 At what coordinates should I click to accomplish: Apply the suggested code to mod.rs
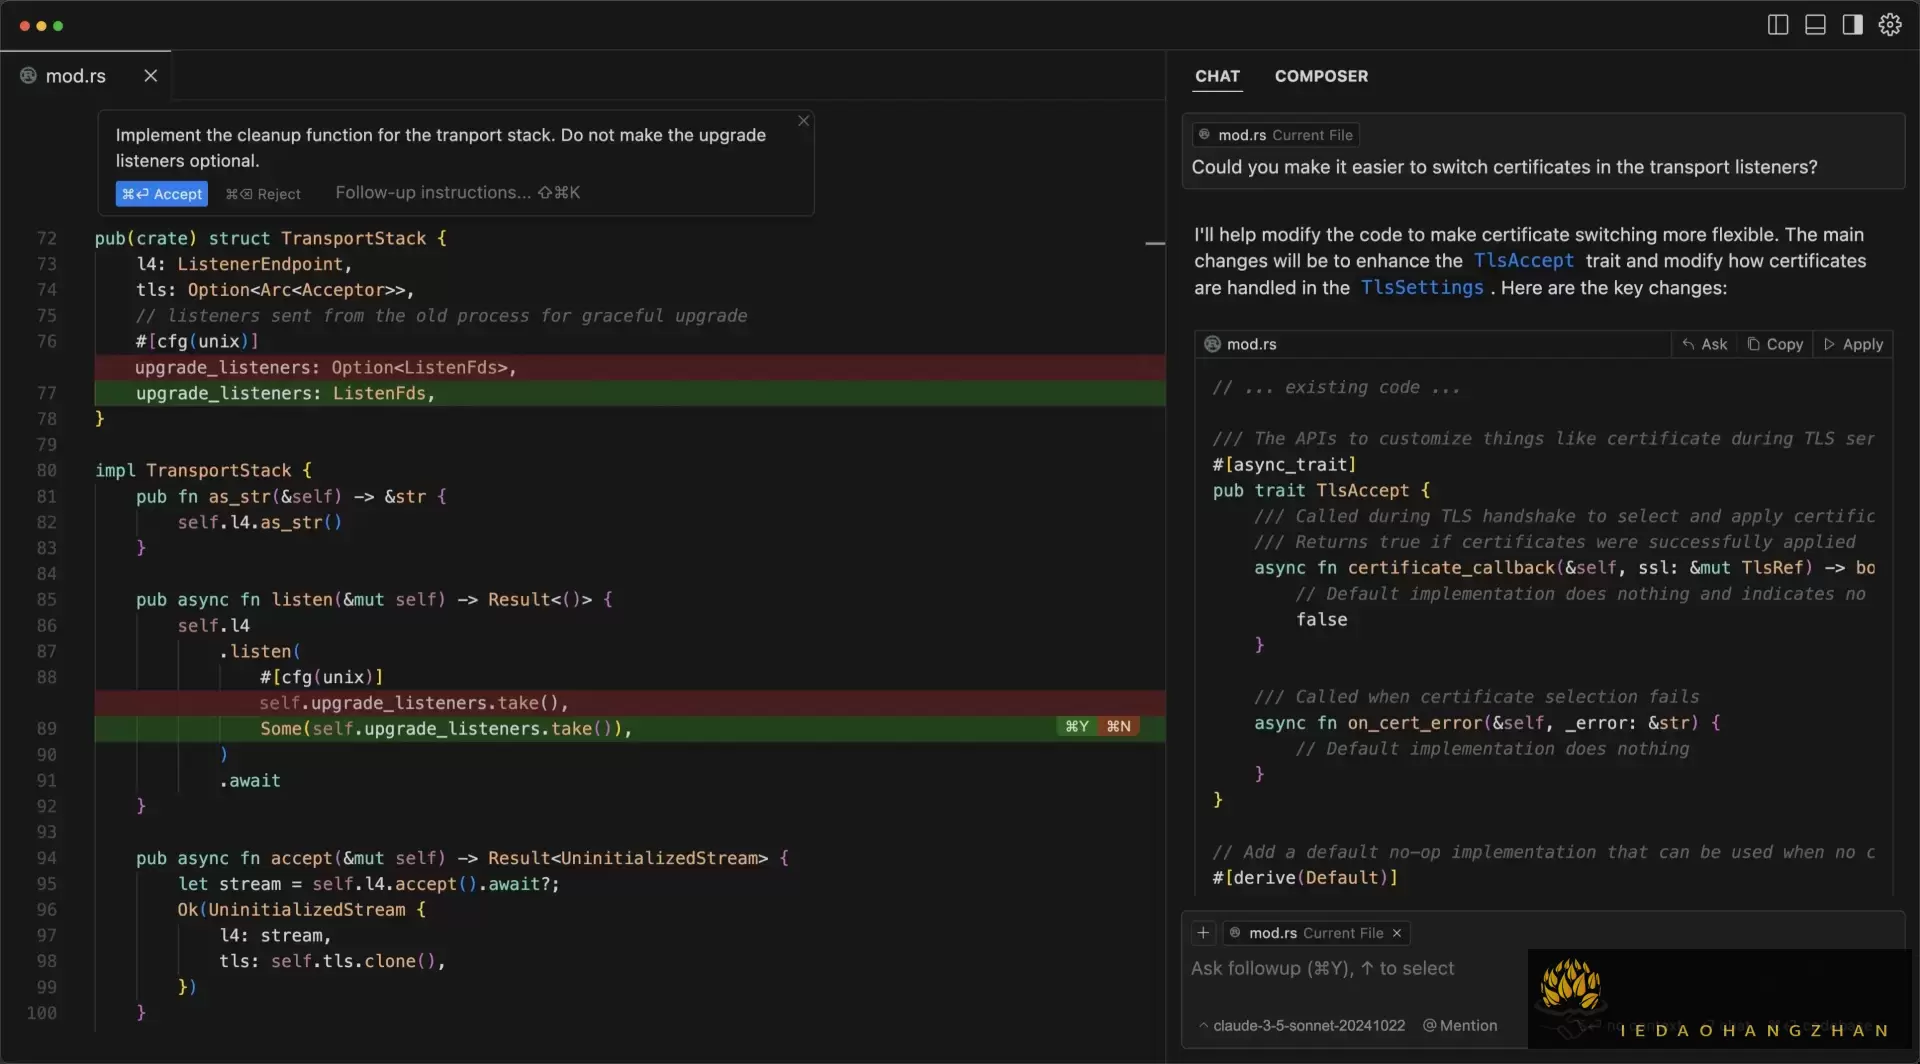(x=1853, y=344)
